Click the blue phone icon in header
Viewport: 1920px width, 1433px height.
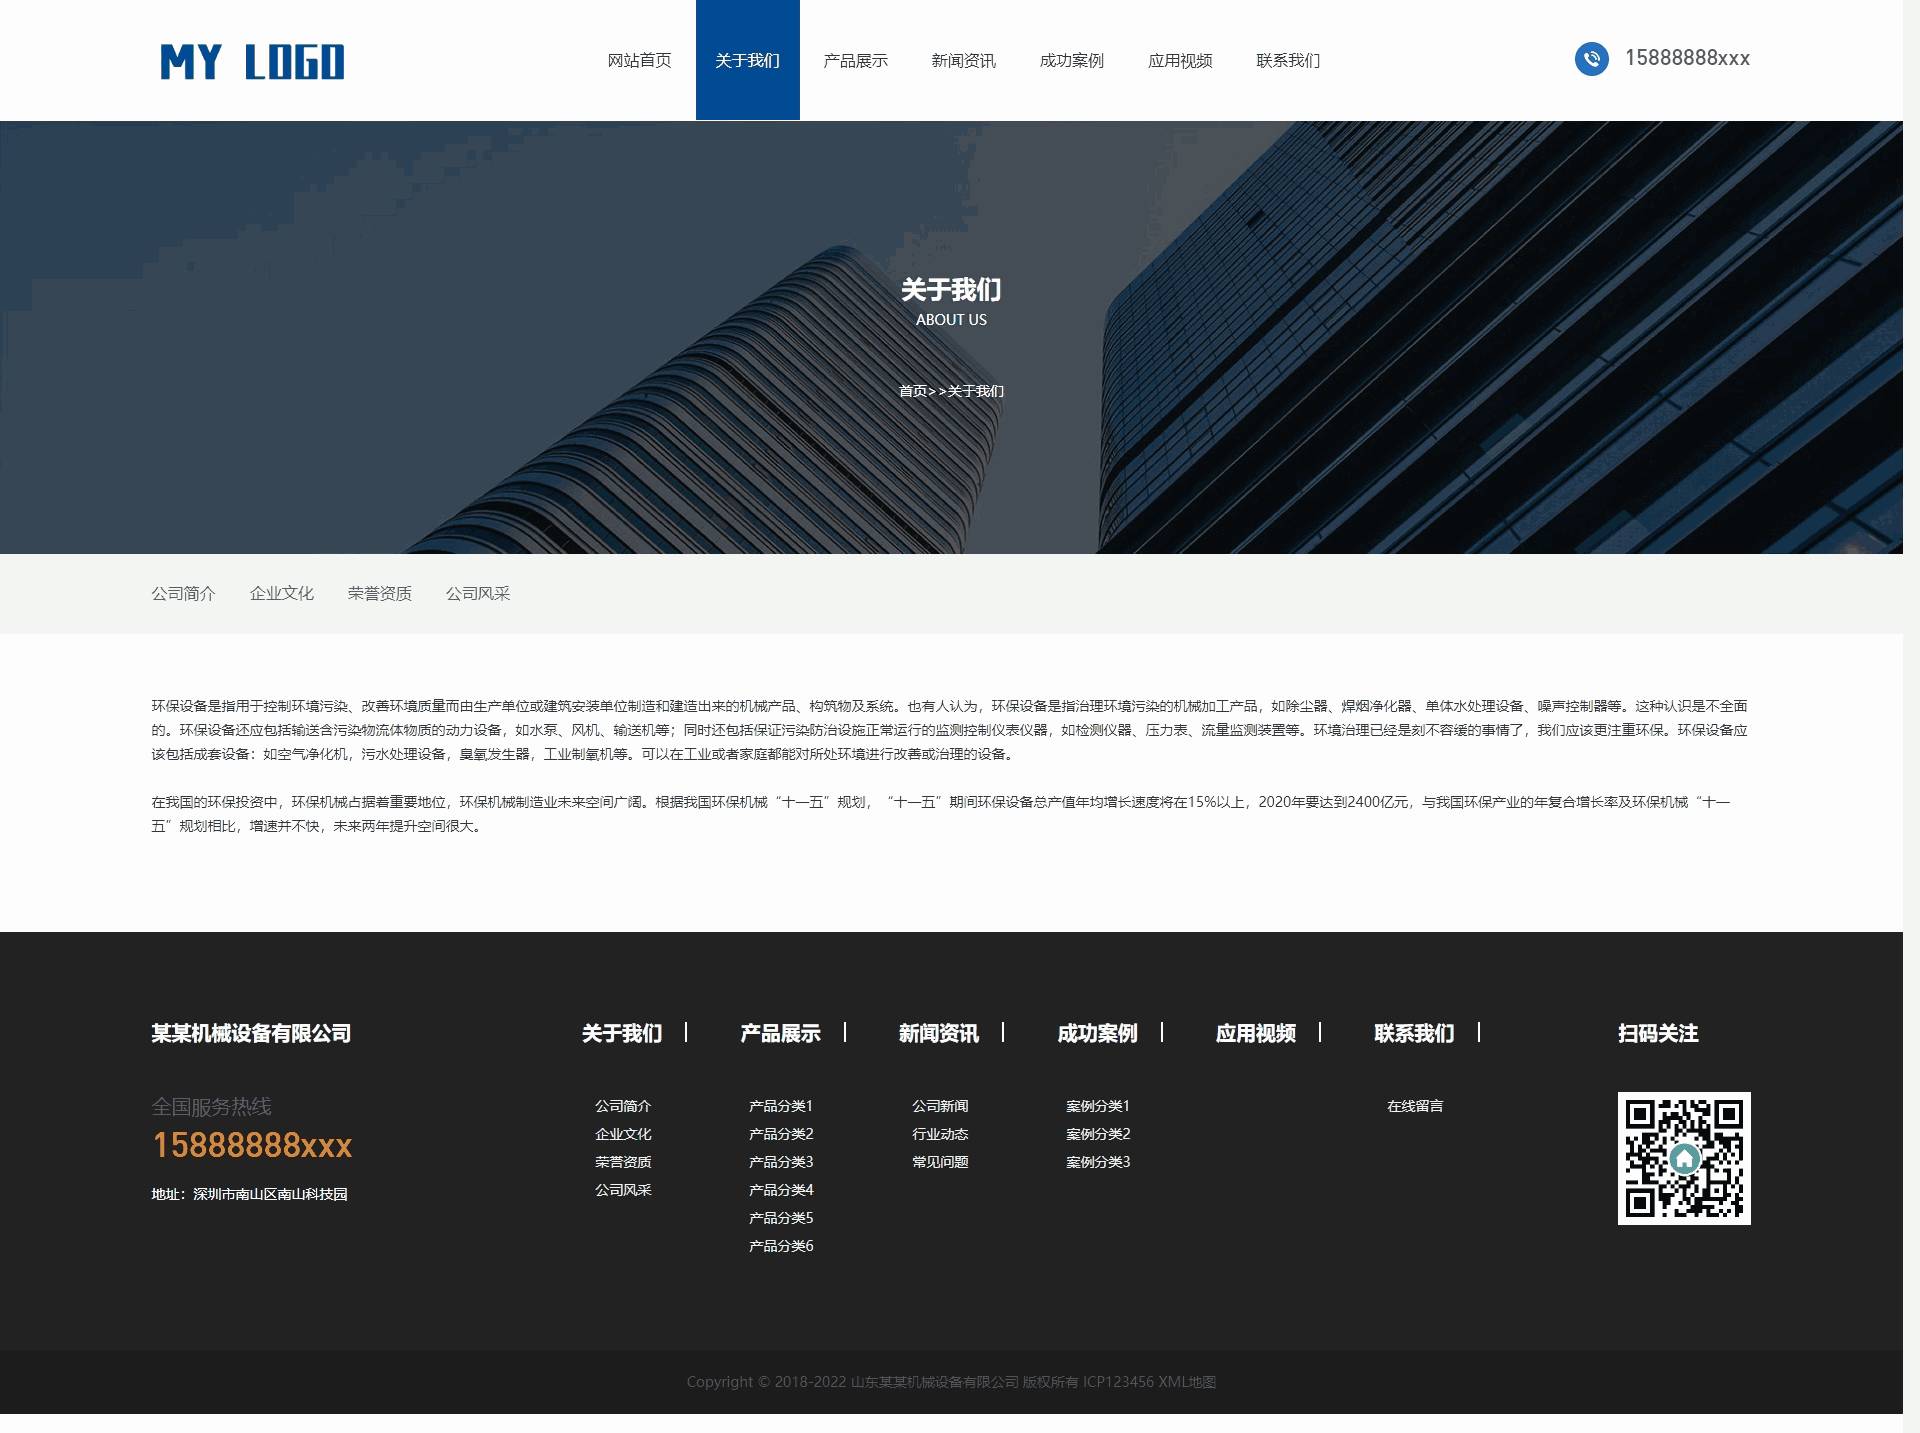pyautogui.click(x=1591, y=59)
